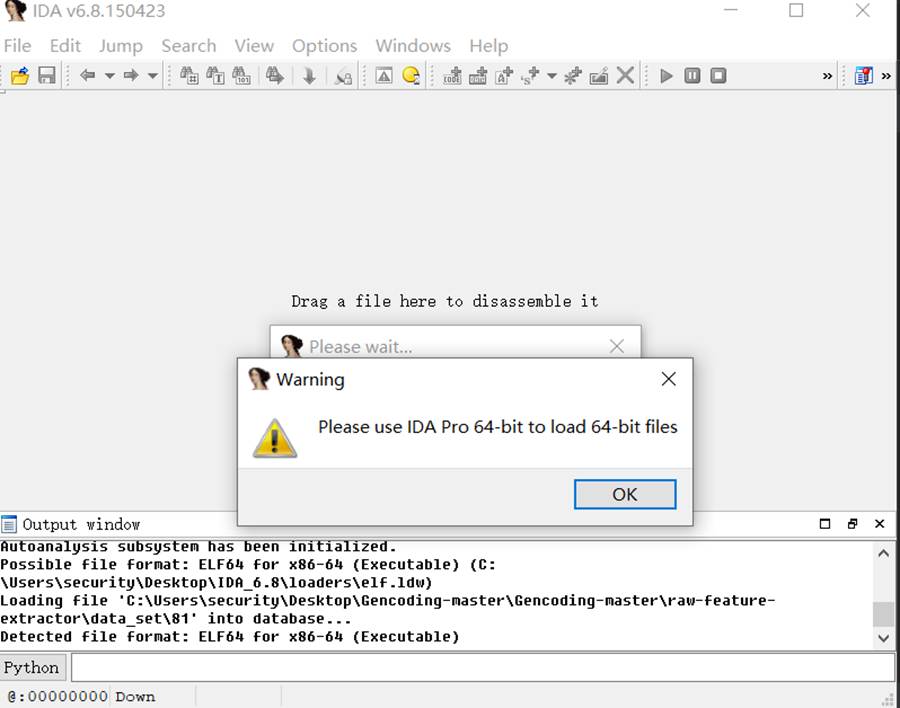This screenshot has height=708, width=900.
Task: Open the Help menu
Action: (488, 45)
